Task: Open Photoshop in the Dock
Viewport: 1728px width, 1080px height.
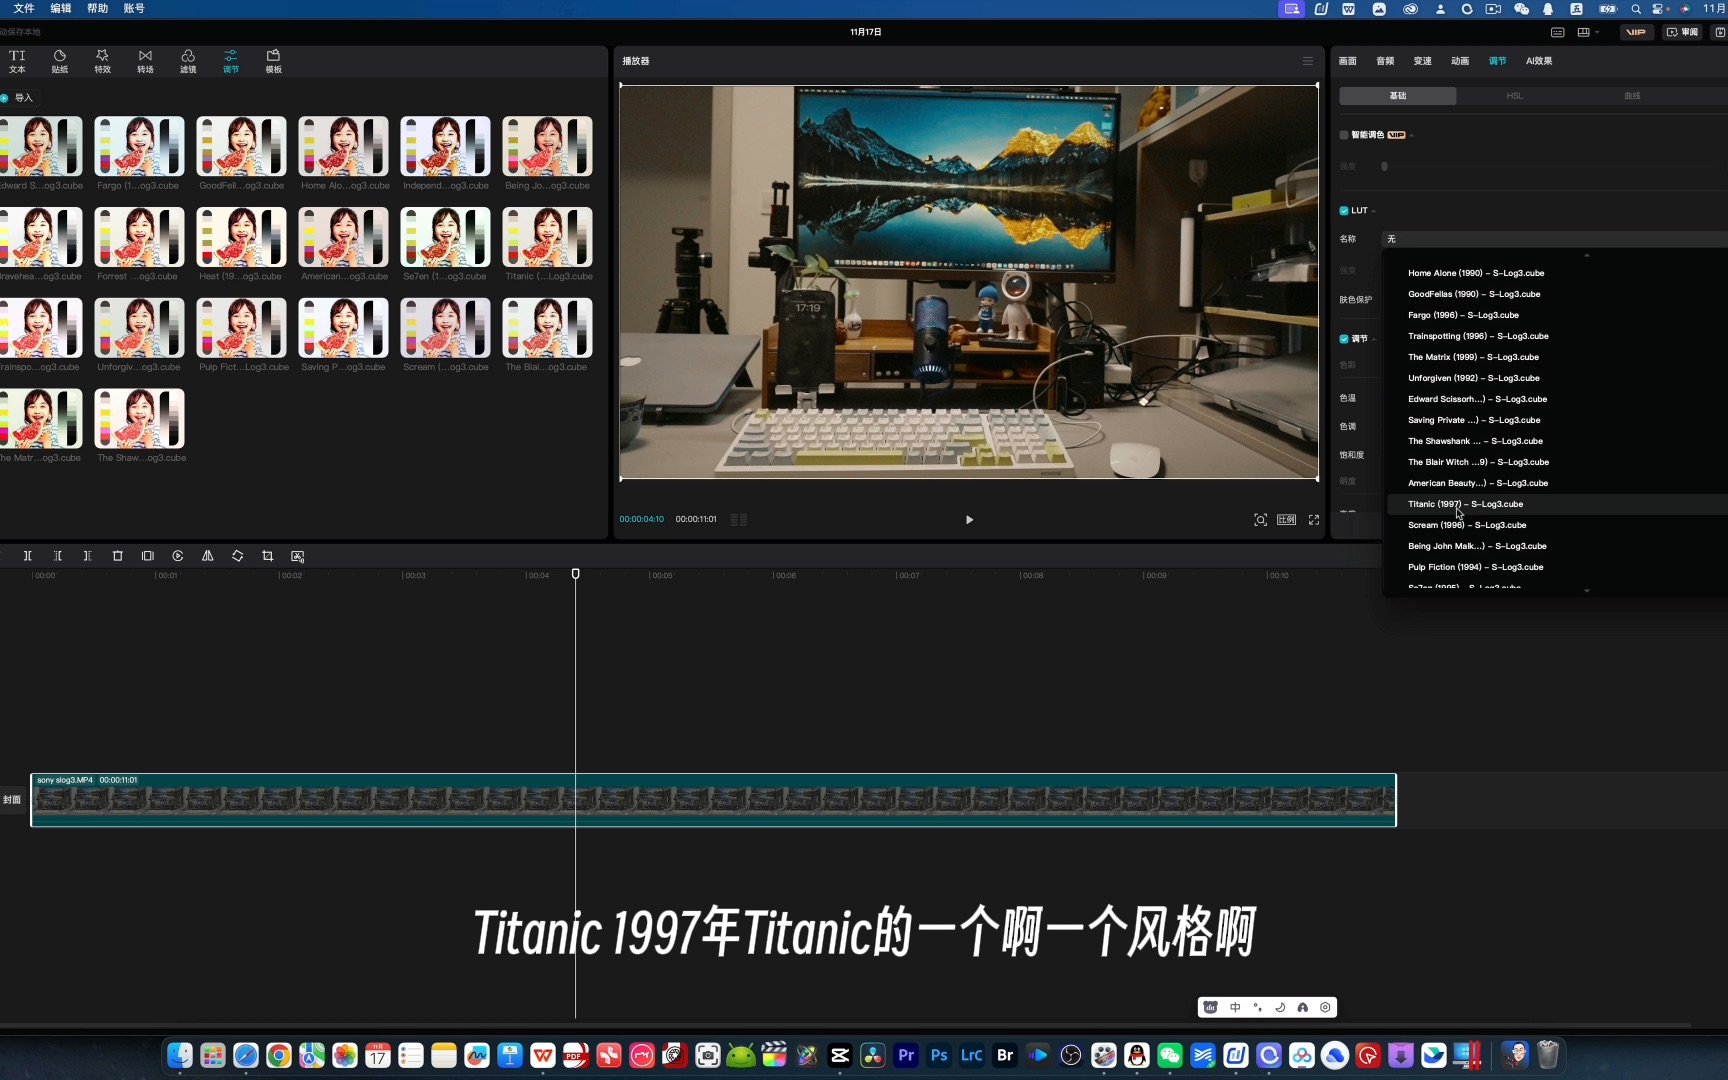Action: click(x=939, y=1055)
